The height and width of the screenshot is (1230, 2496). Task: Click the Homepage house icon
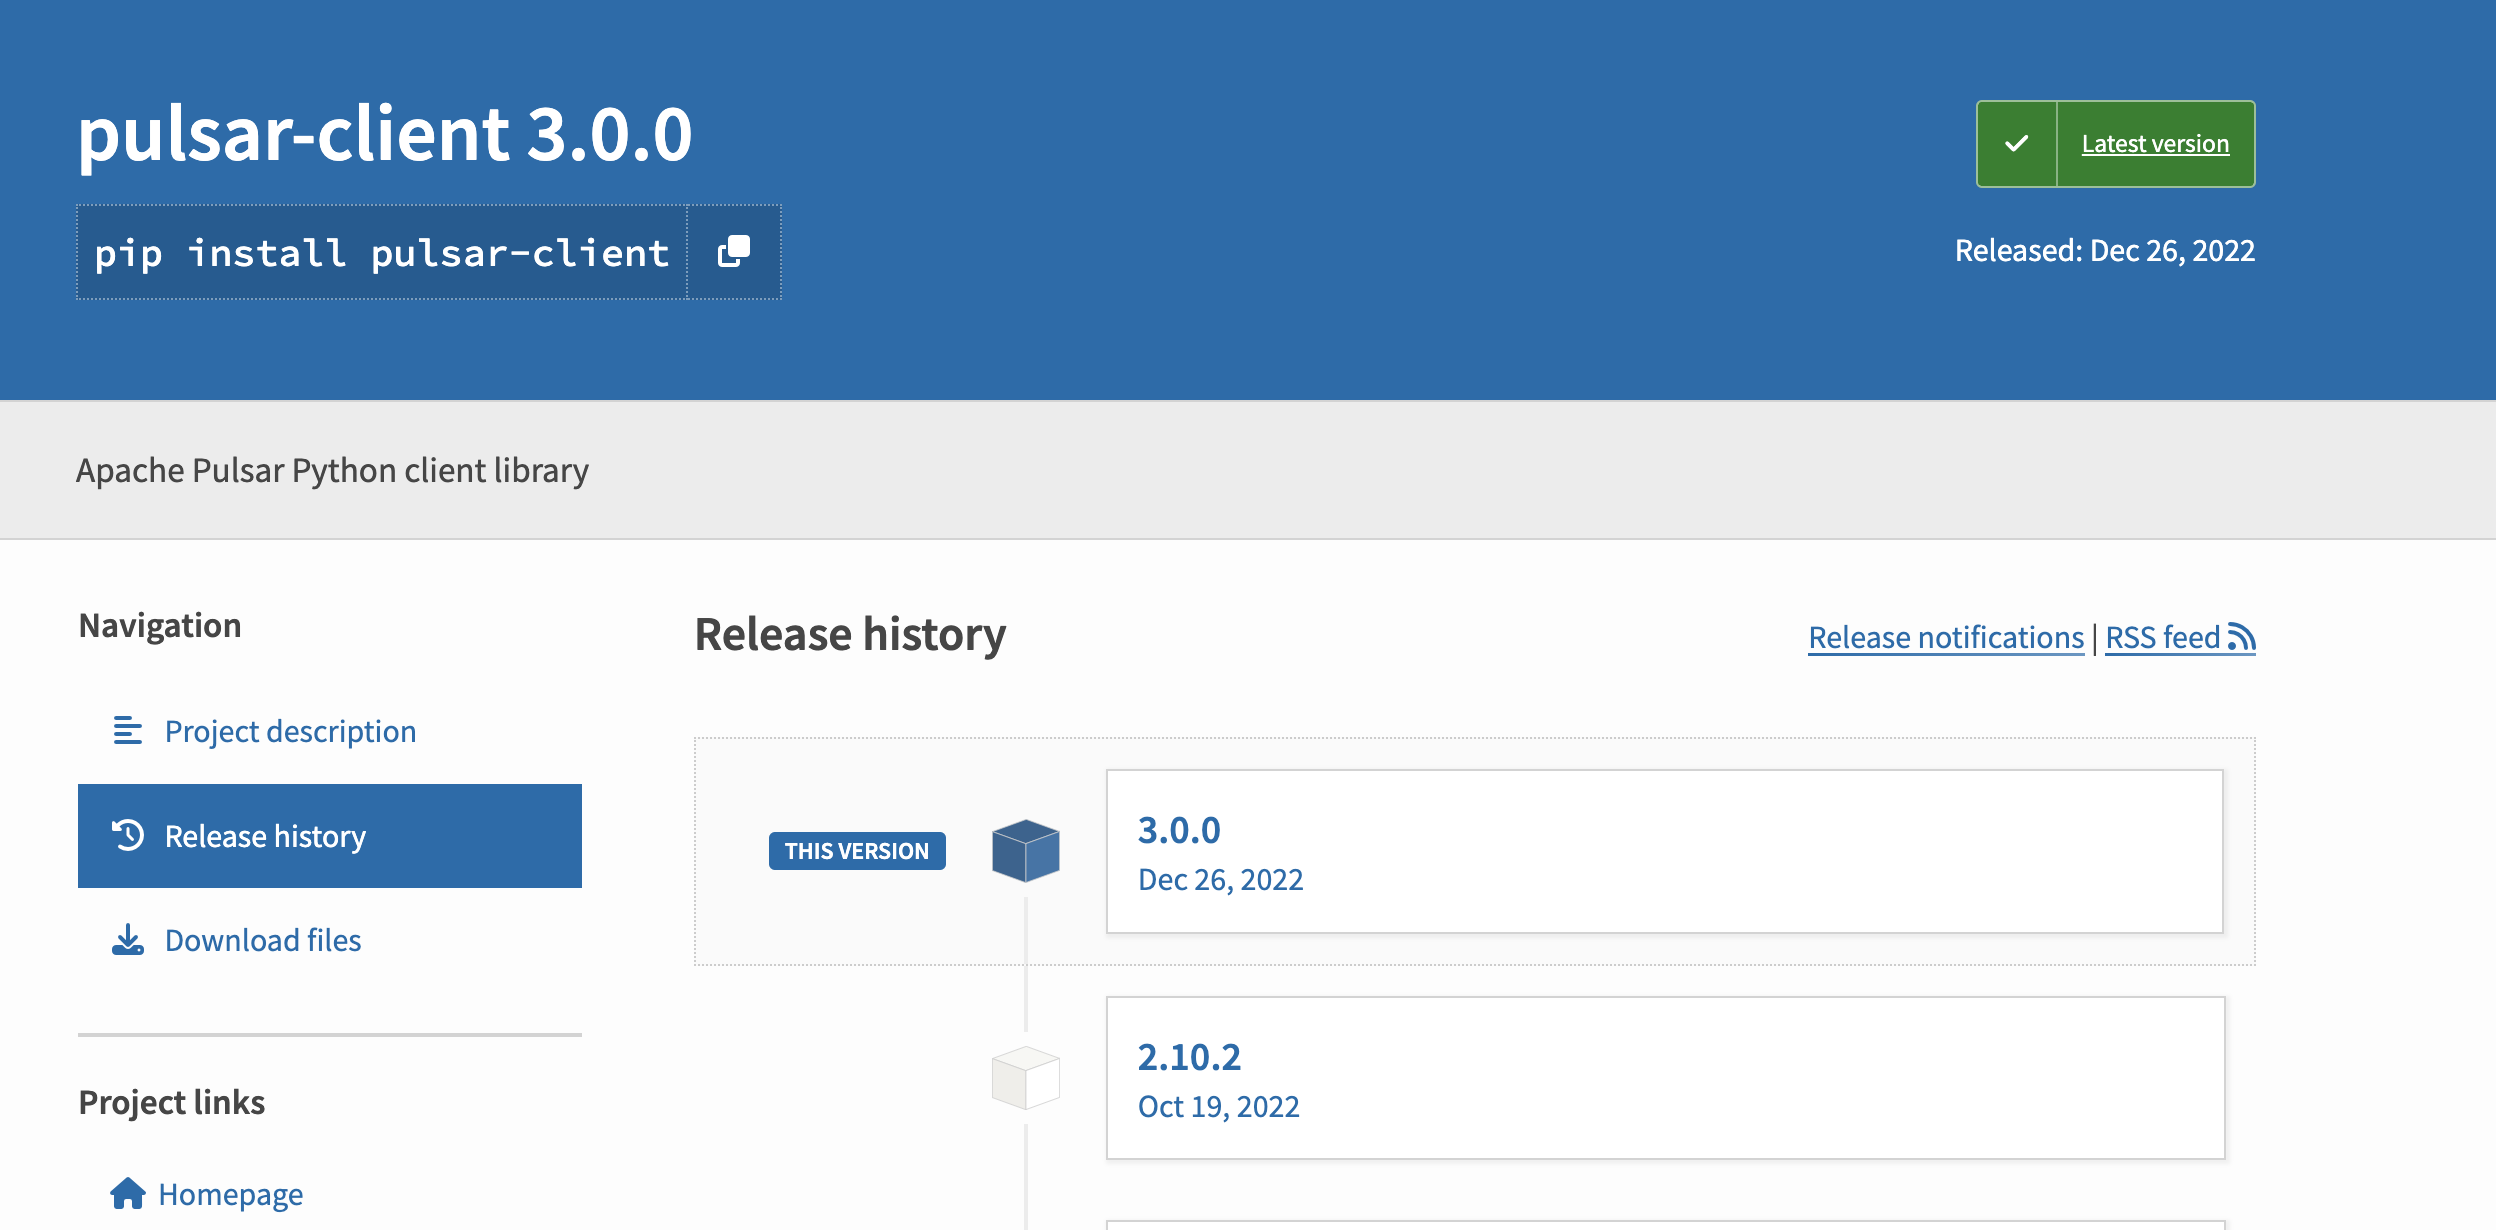tap(127, 1193)
